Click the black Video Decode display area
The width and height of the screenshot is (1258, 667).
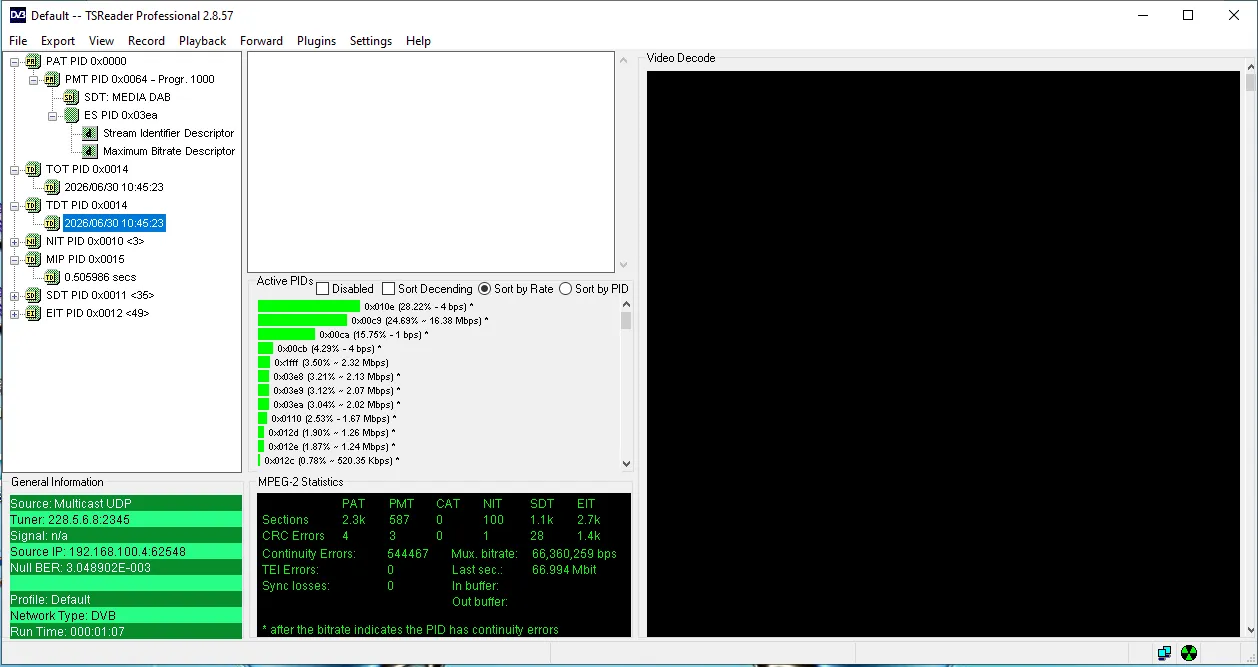pyautogui.click(x=943, y=353)
